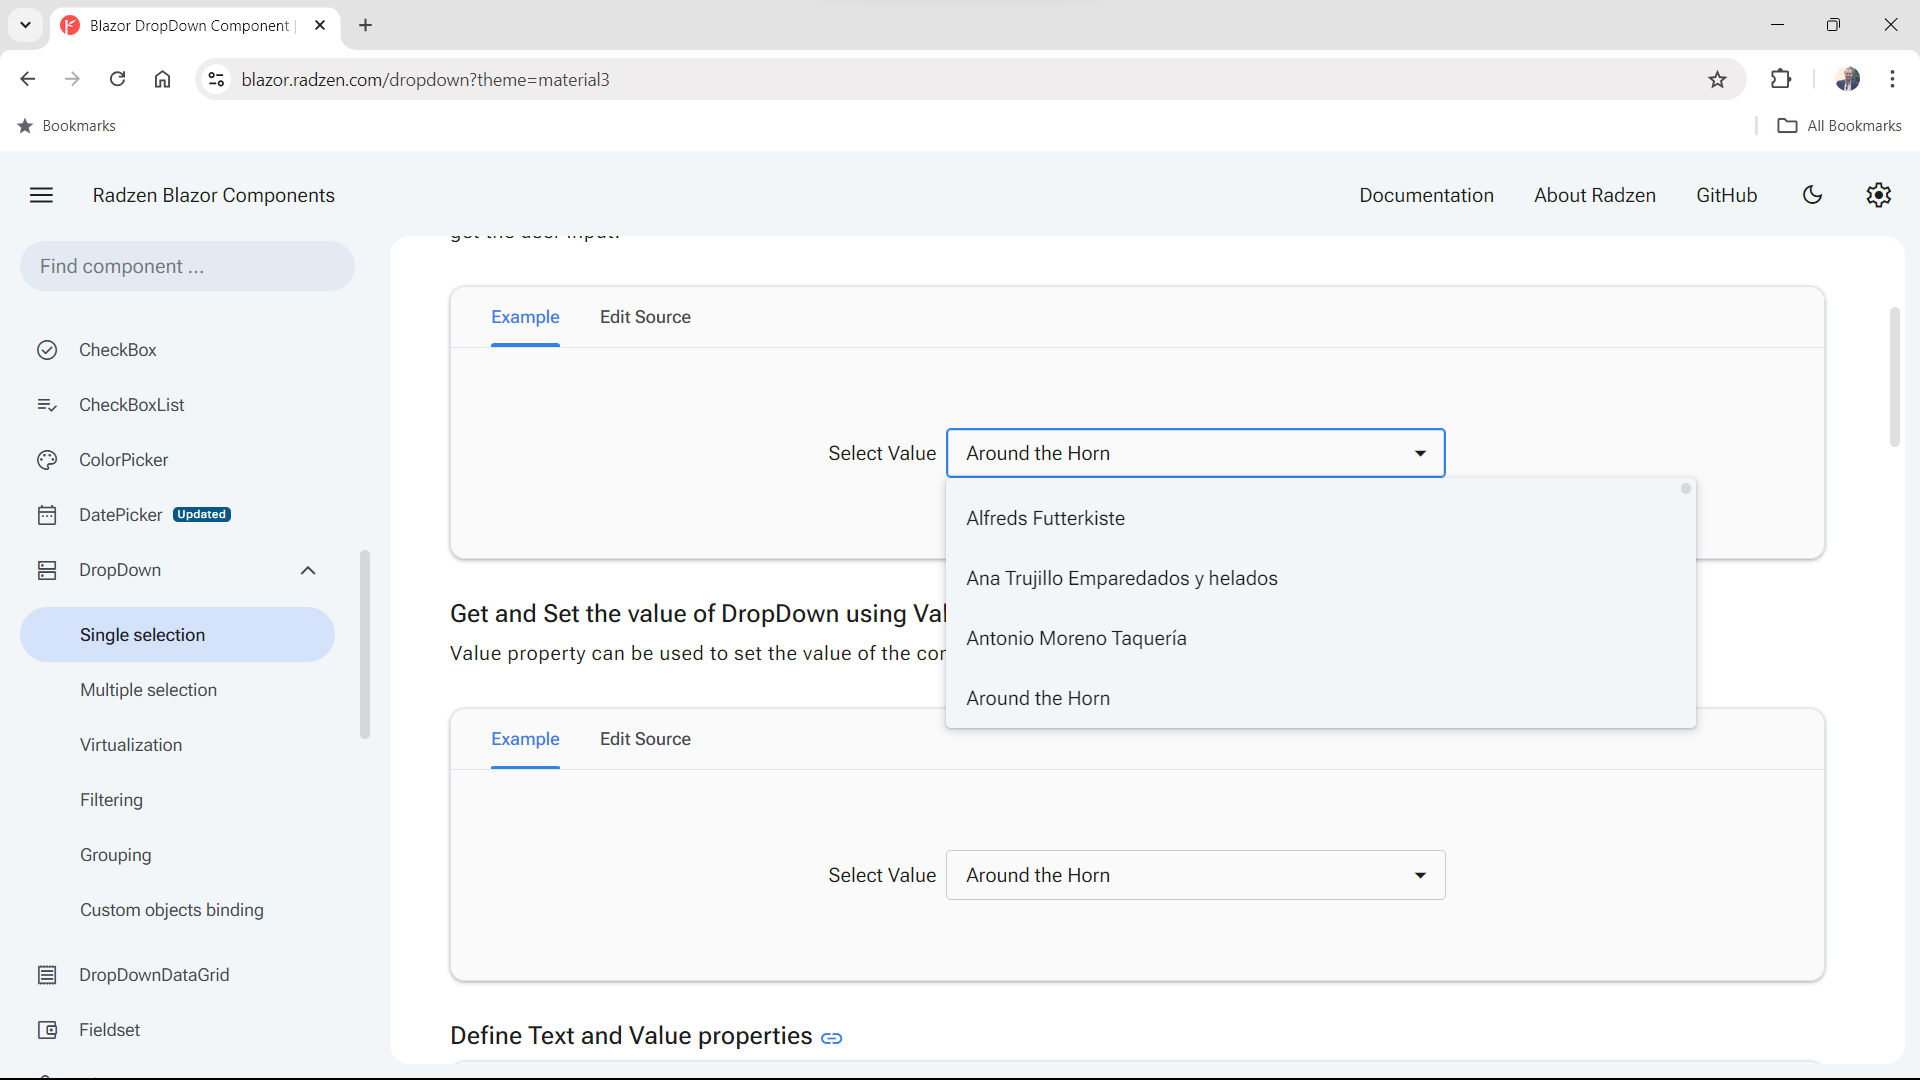Click the CheckBoxList icon in sidebar

[47, 404]
